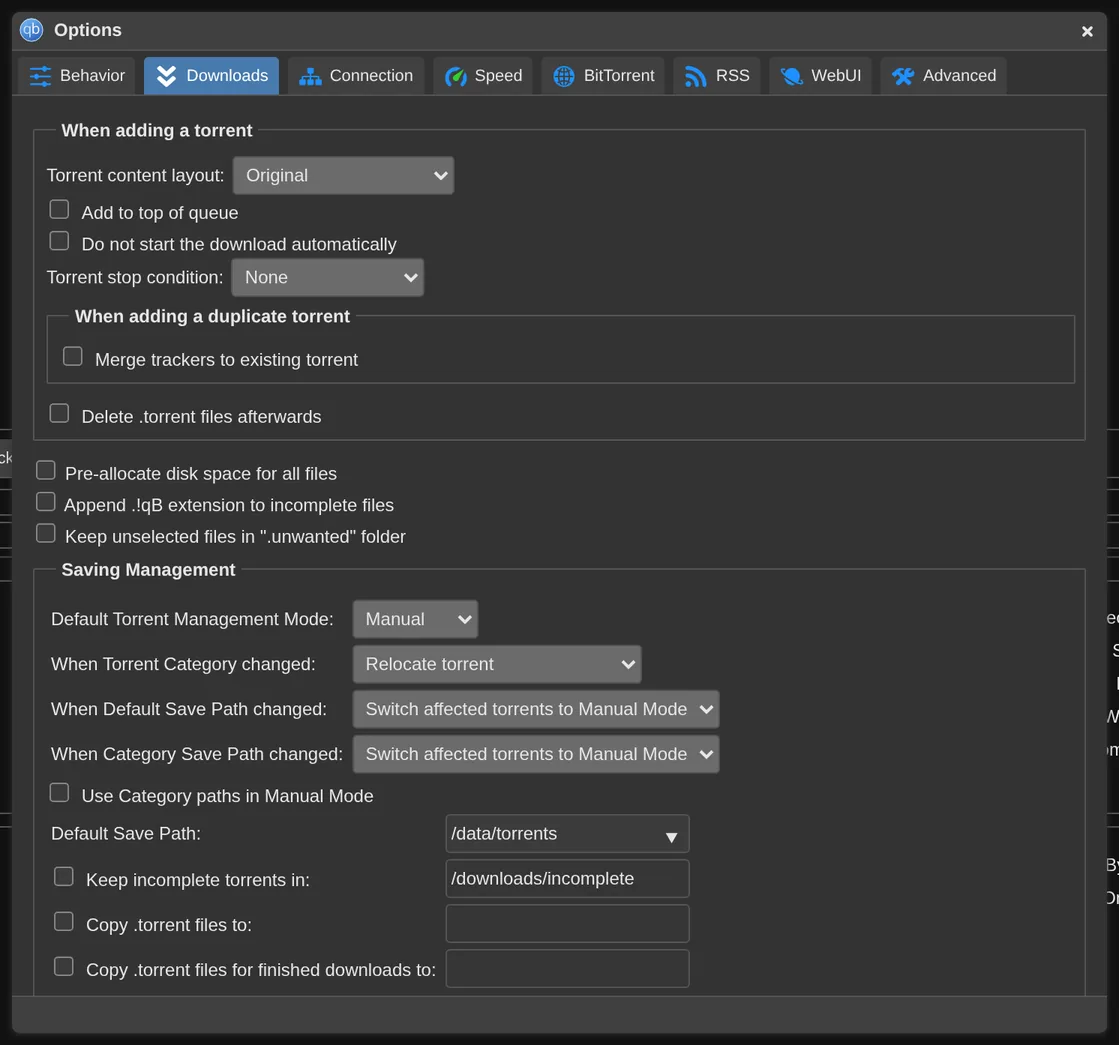
Task: Check Copy .torrent files to checkbox
Action: 64,922
